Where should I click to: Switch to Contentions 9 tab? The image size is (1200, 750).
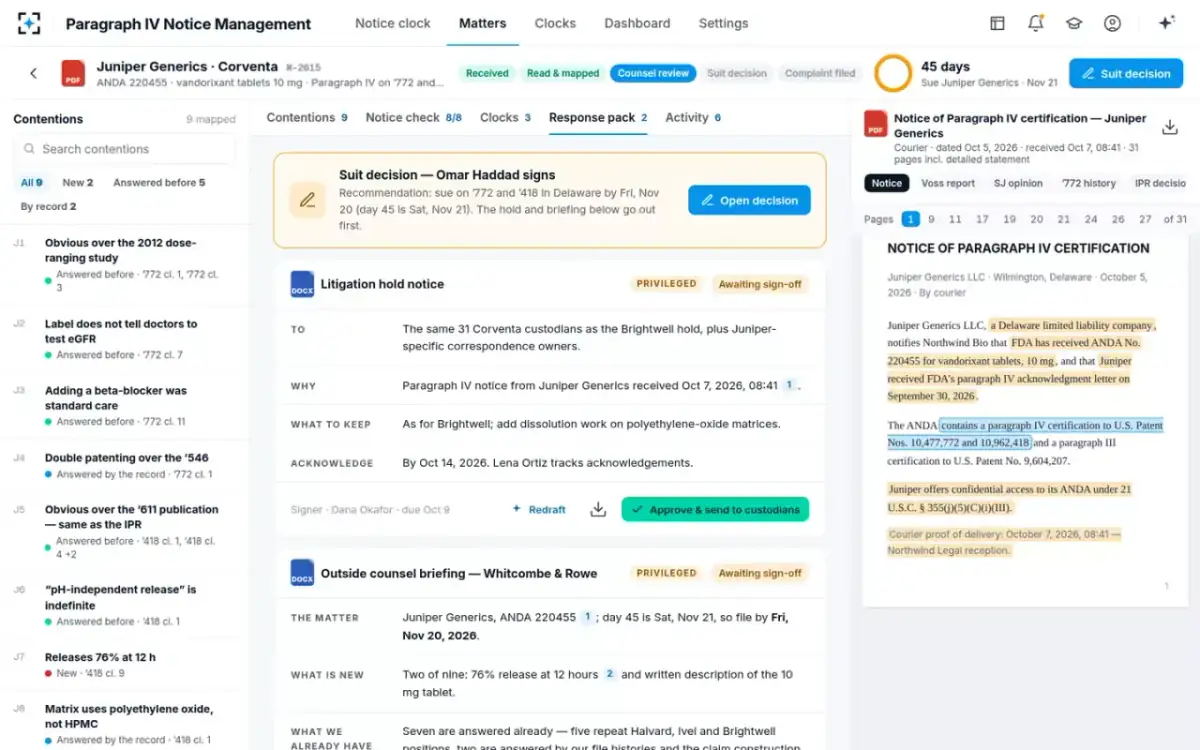307,117
